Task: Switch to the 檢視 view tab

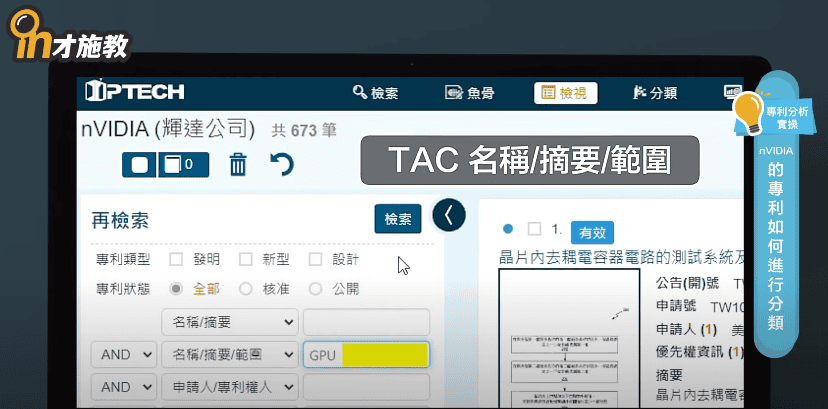Action: [563, 93]
